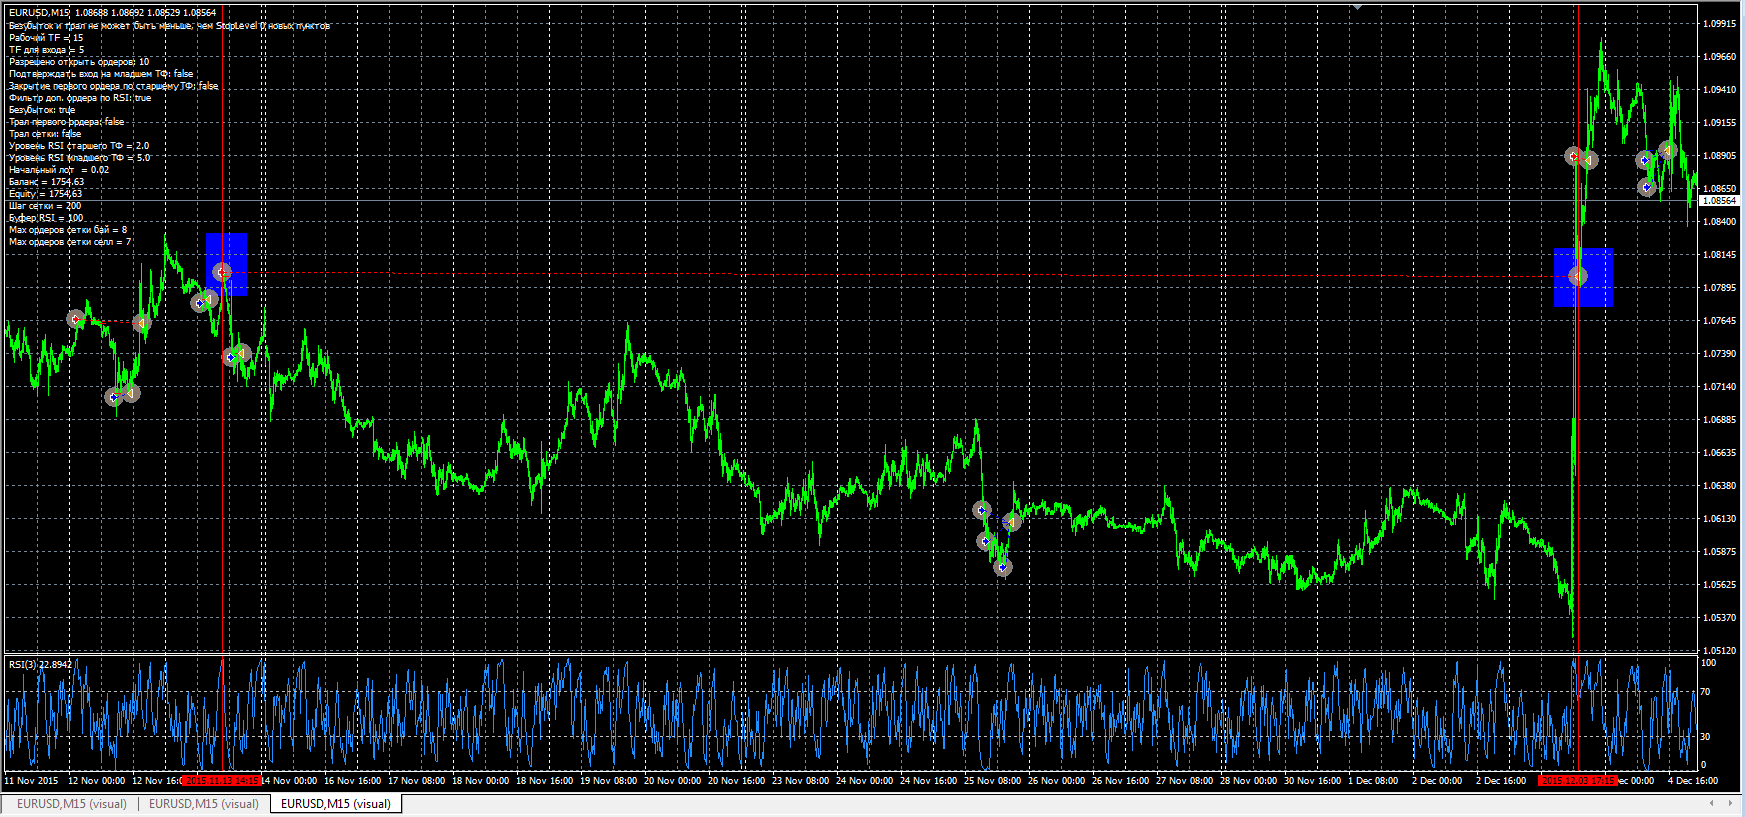1745x817 pixels.
Task: Click RSI scale level 30
Action: pyautogui.click(x=1705, y=737)
